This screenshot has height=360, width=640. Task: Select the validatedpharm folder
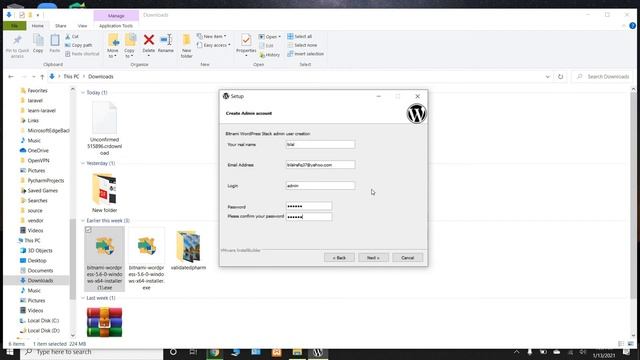tap(188, 250)
